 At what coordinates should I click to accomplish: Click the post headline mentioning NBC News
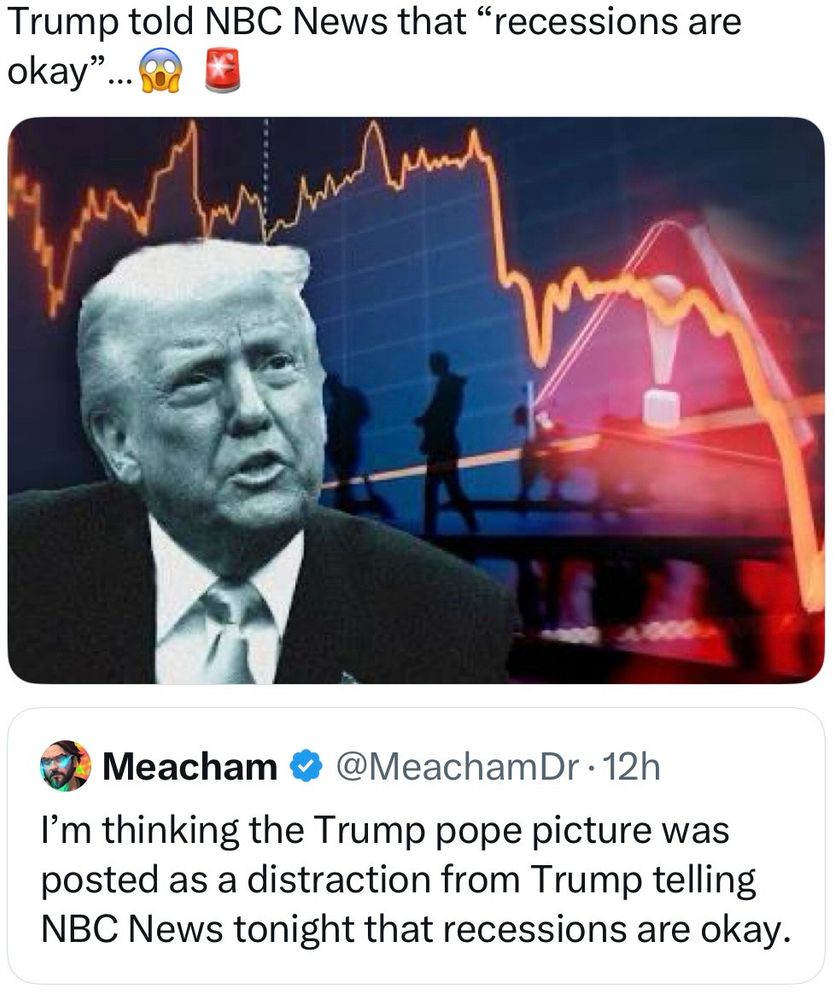click(374, 46)
